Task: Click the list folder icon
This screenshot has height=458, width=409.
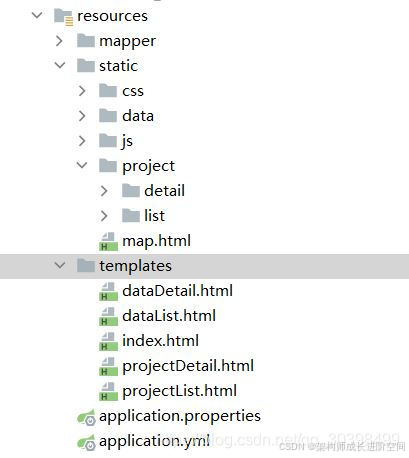Action: click(x=131, y=215)
